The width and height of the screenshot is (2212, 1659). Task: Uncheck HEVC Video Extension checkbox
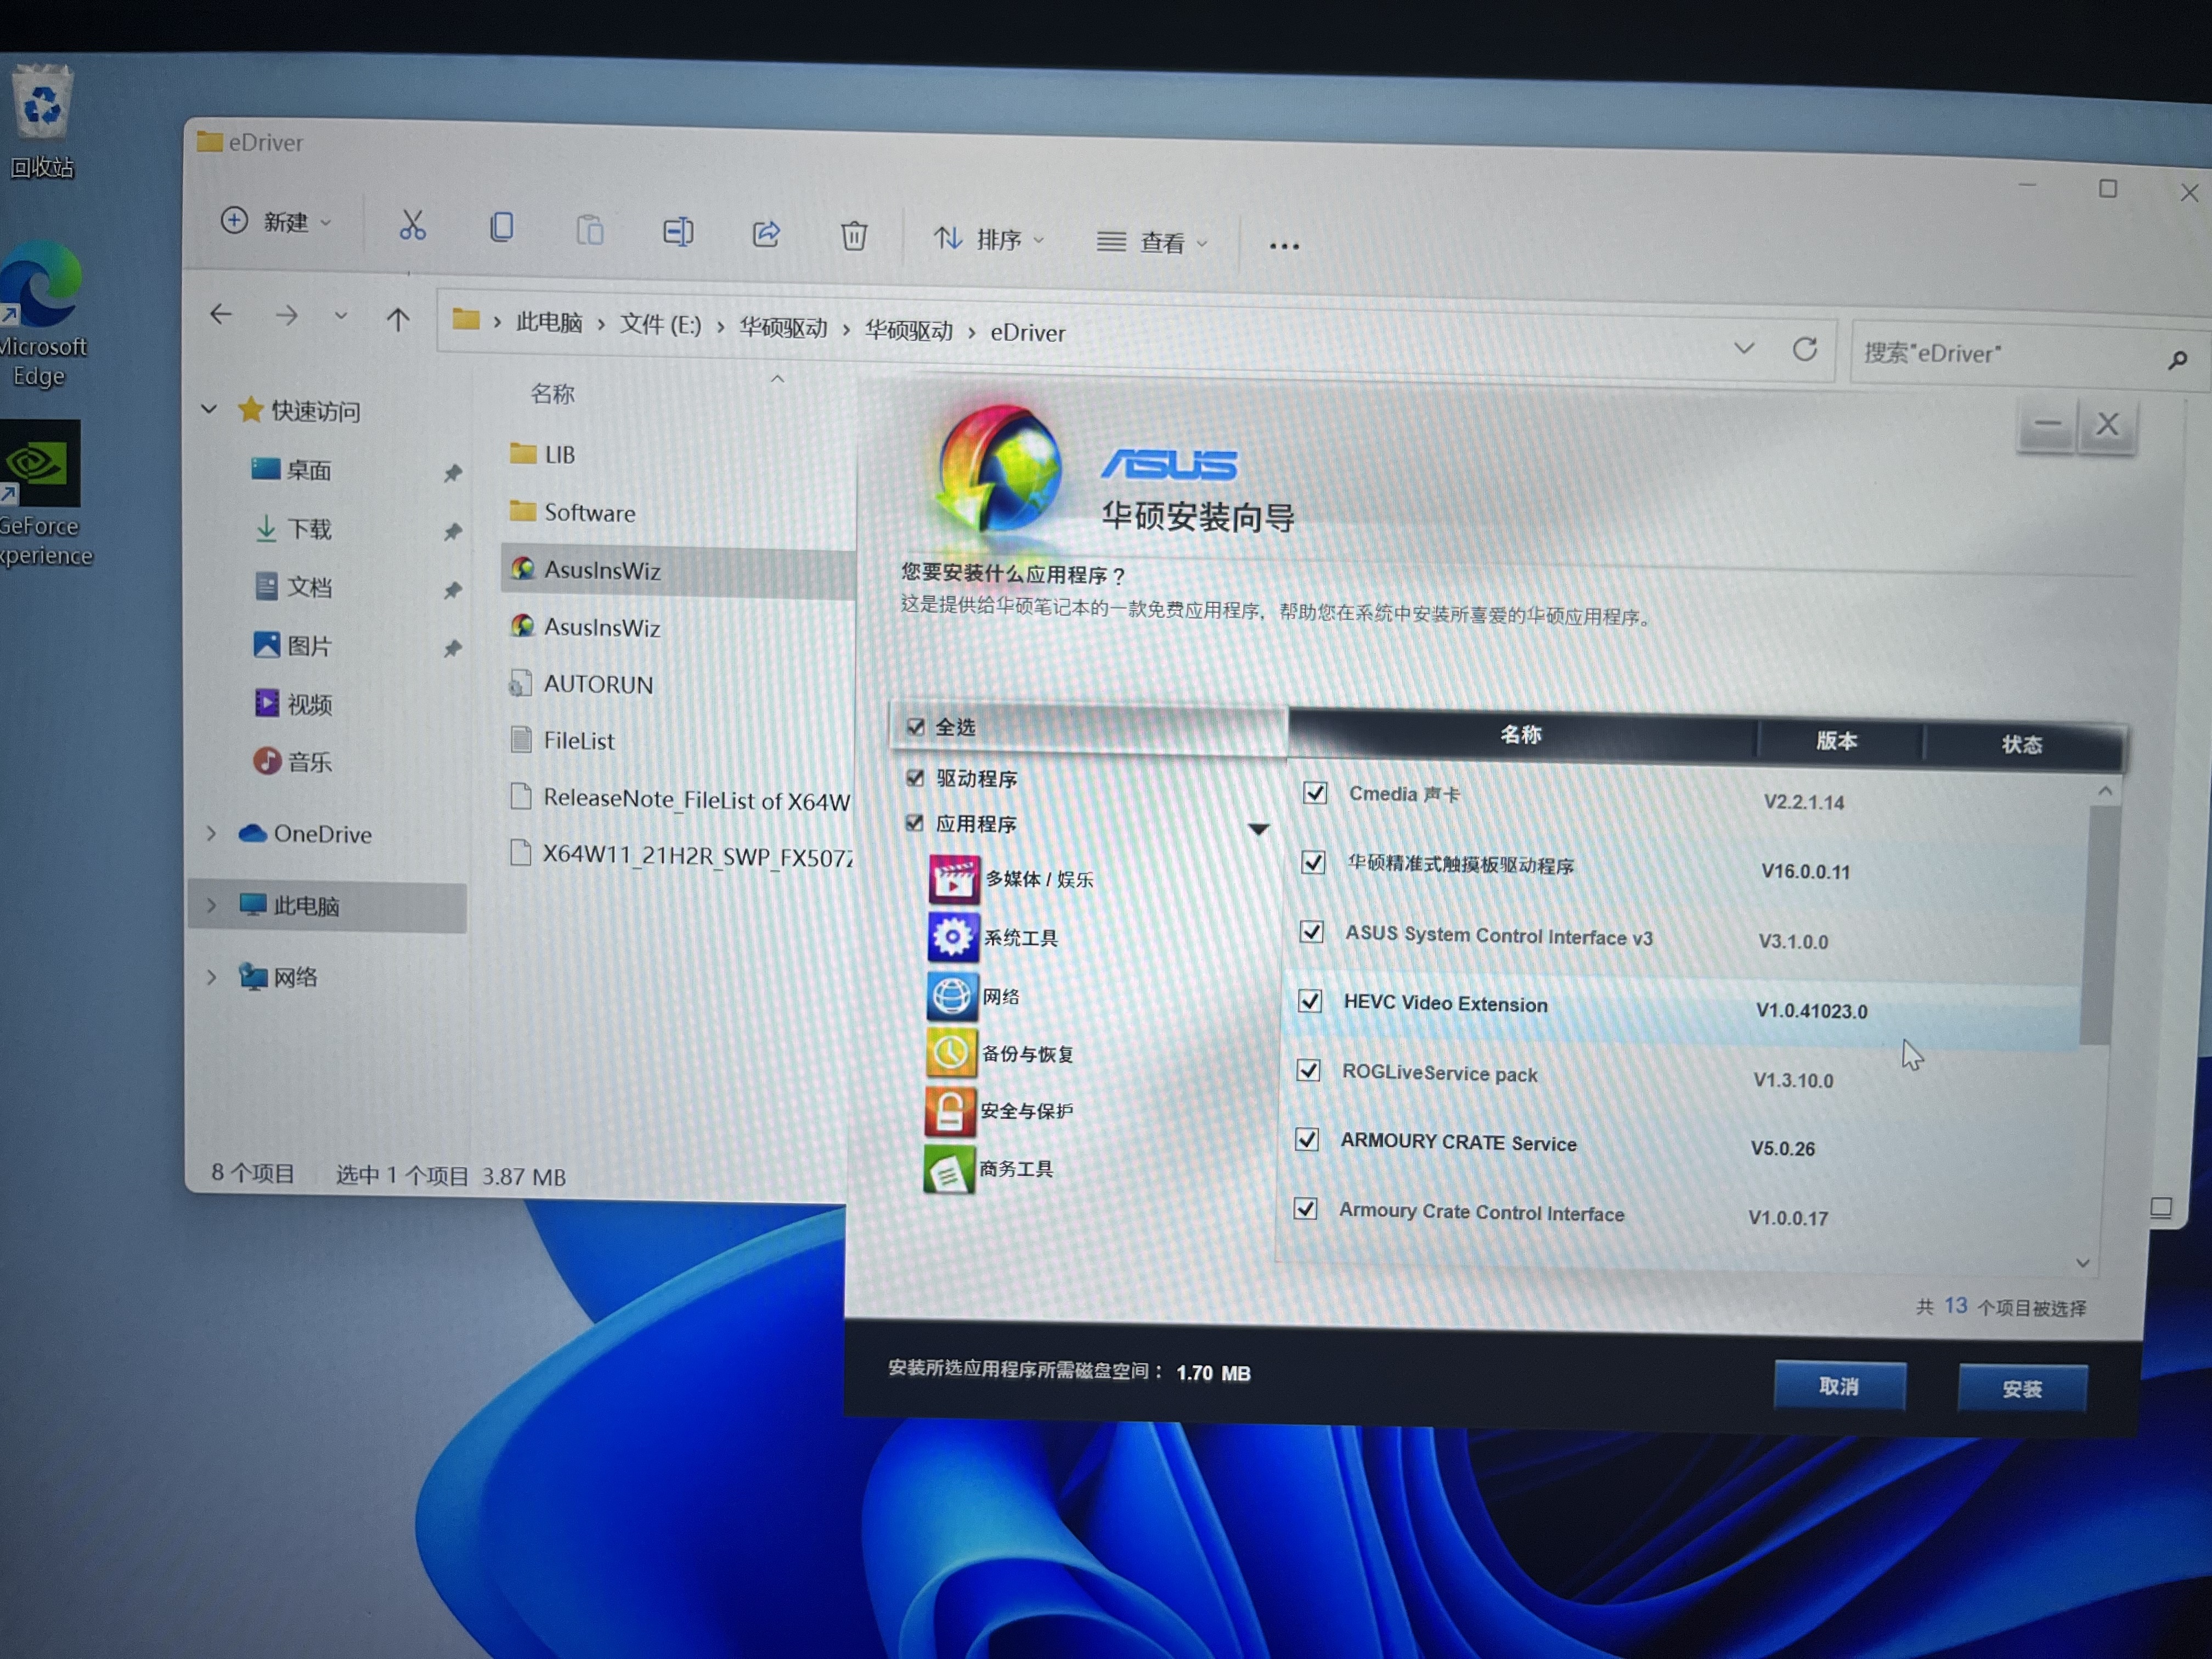(x=1309, y=1001)
